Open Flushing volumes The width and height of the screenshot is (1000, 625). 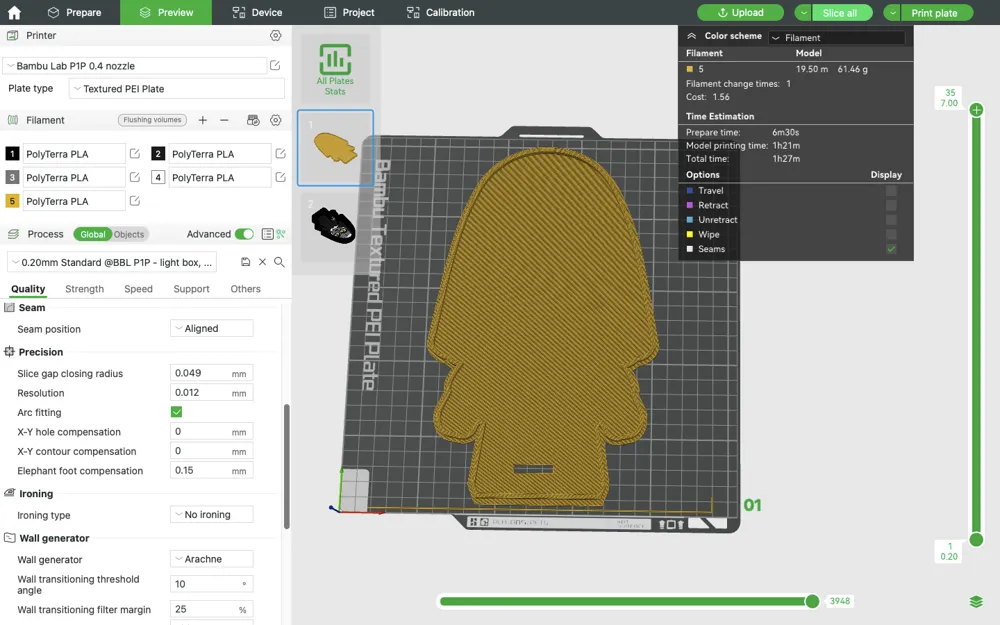(152, 120)
